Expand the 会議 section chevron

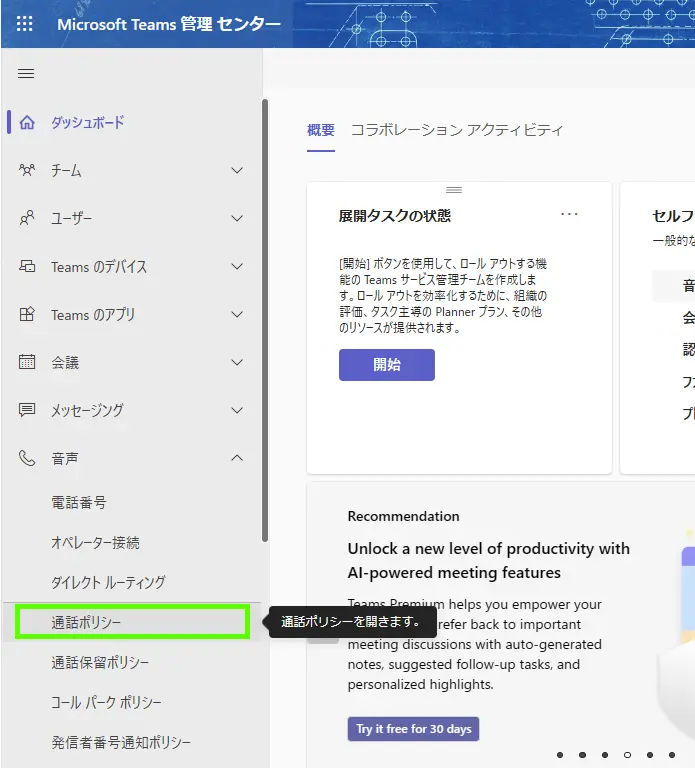coord(237,362)
